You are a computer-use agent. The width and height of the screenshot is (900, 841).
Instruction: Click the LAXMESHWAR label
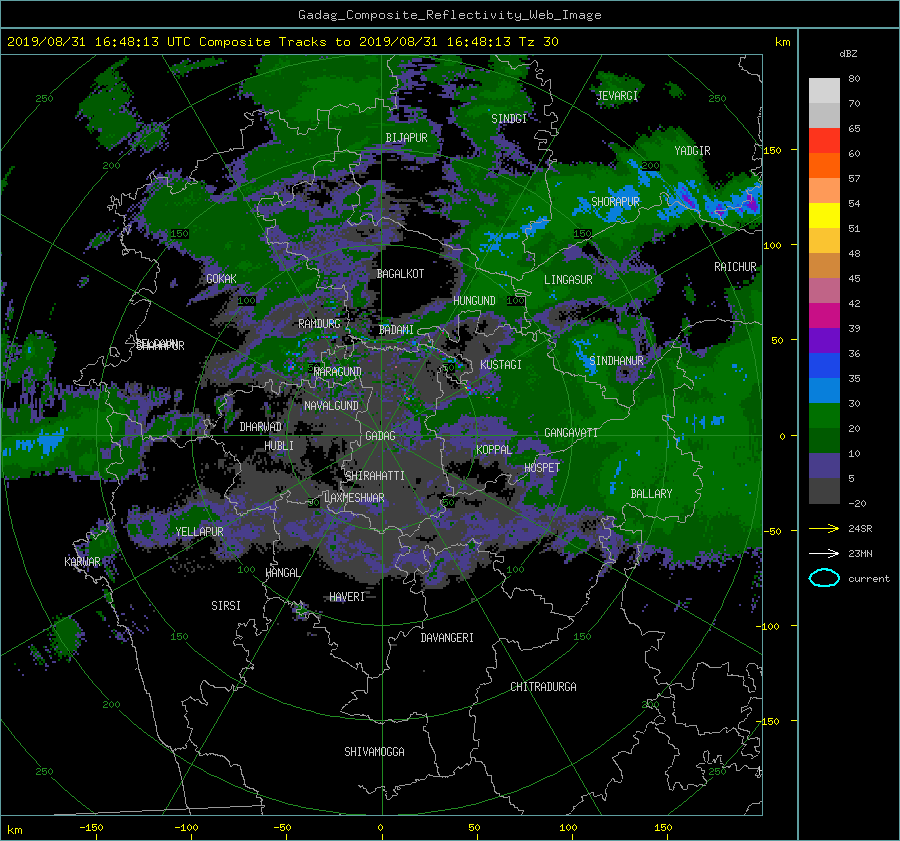point(354,498)
